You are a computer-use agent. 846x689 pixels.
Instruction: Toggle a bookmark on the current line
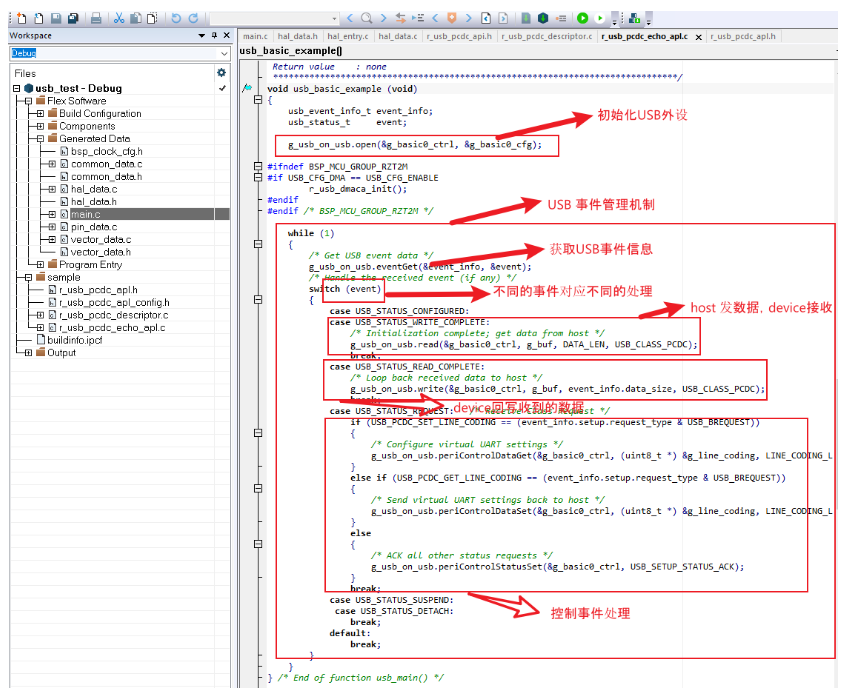[x=452, y=18]
